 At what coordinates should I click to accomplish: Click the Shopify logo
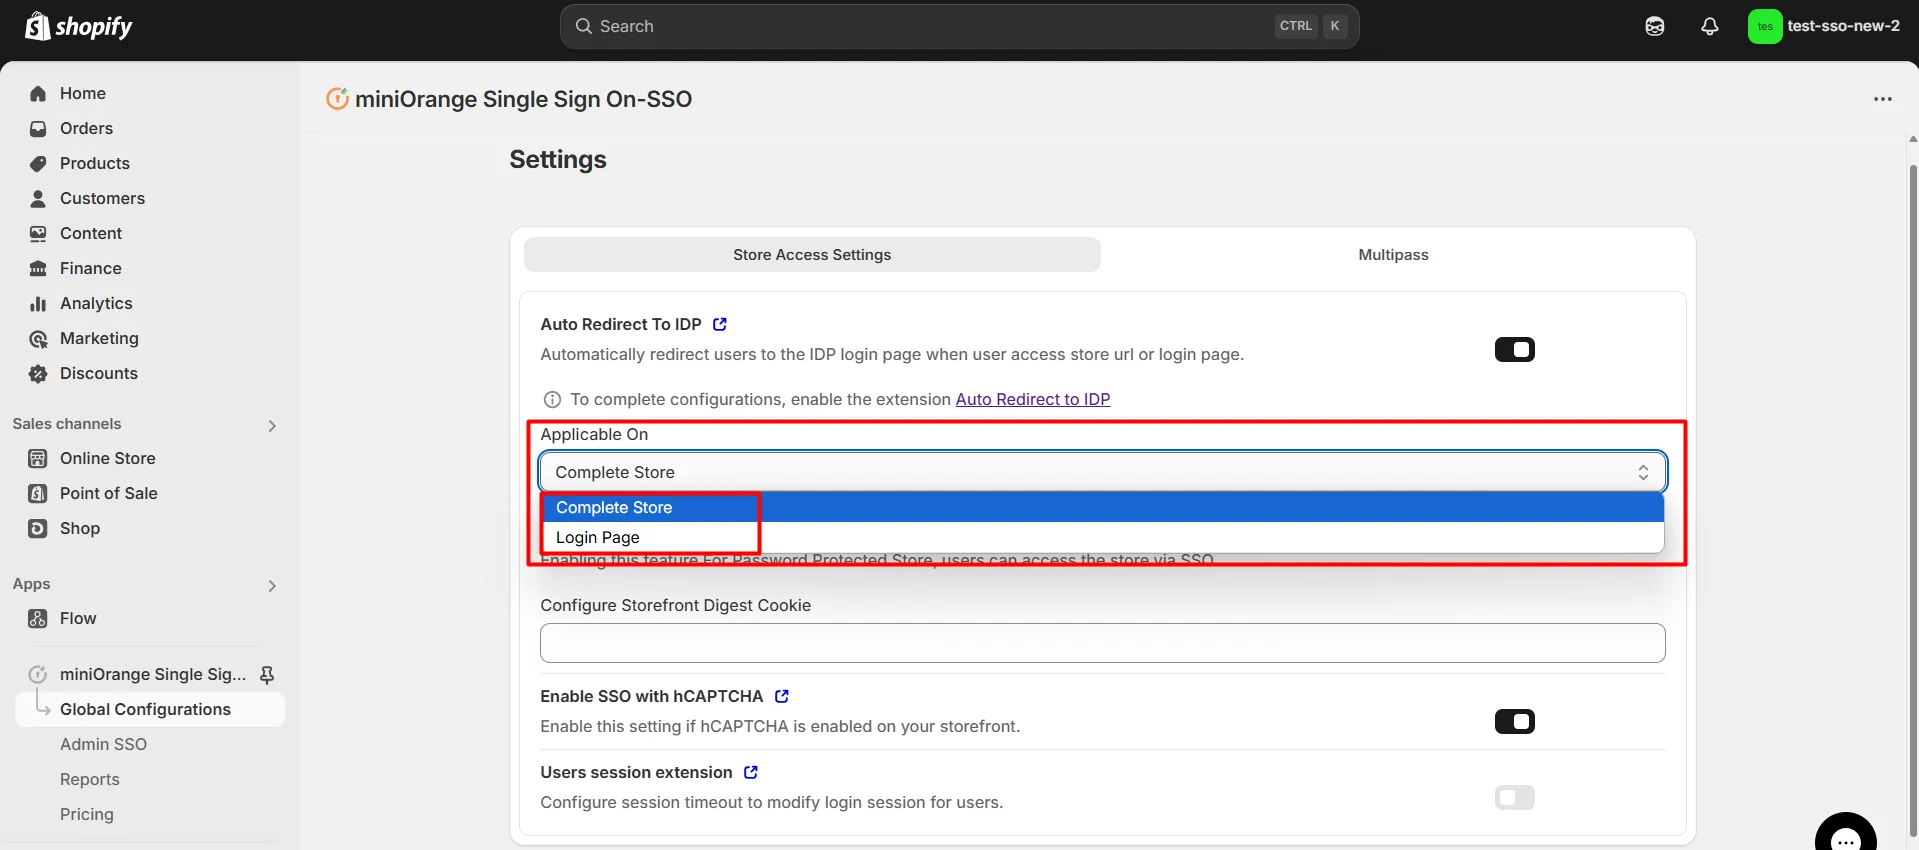[x=79, y=26]
